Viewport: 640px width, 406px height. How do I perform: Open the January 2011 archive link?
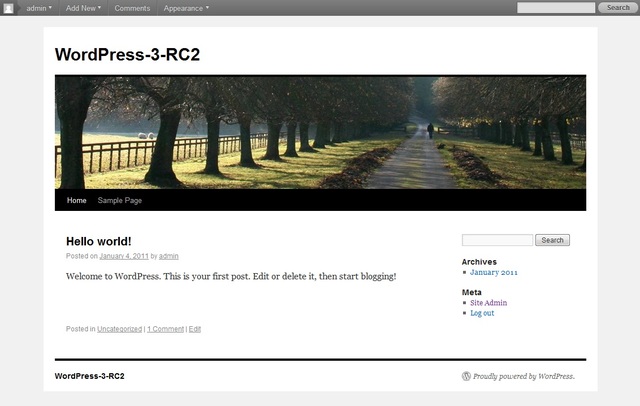pyautogui.click(x=493, y=273)
